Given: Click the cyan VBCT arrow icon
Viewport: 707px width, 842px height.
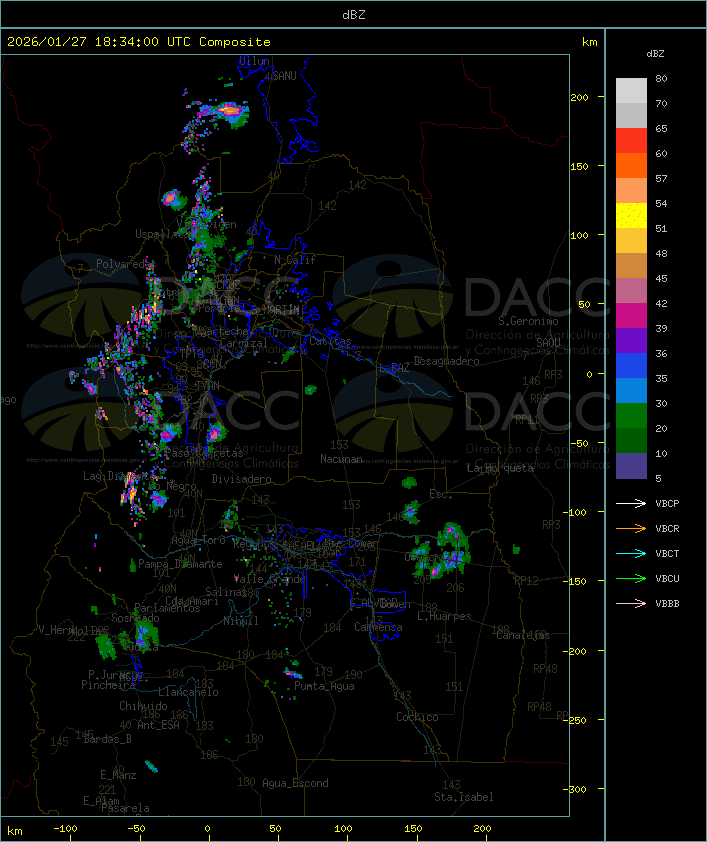Looking at the screenshot, I should click(631, 553).
